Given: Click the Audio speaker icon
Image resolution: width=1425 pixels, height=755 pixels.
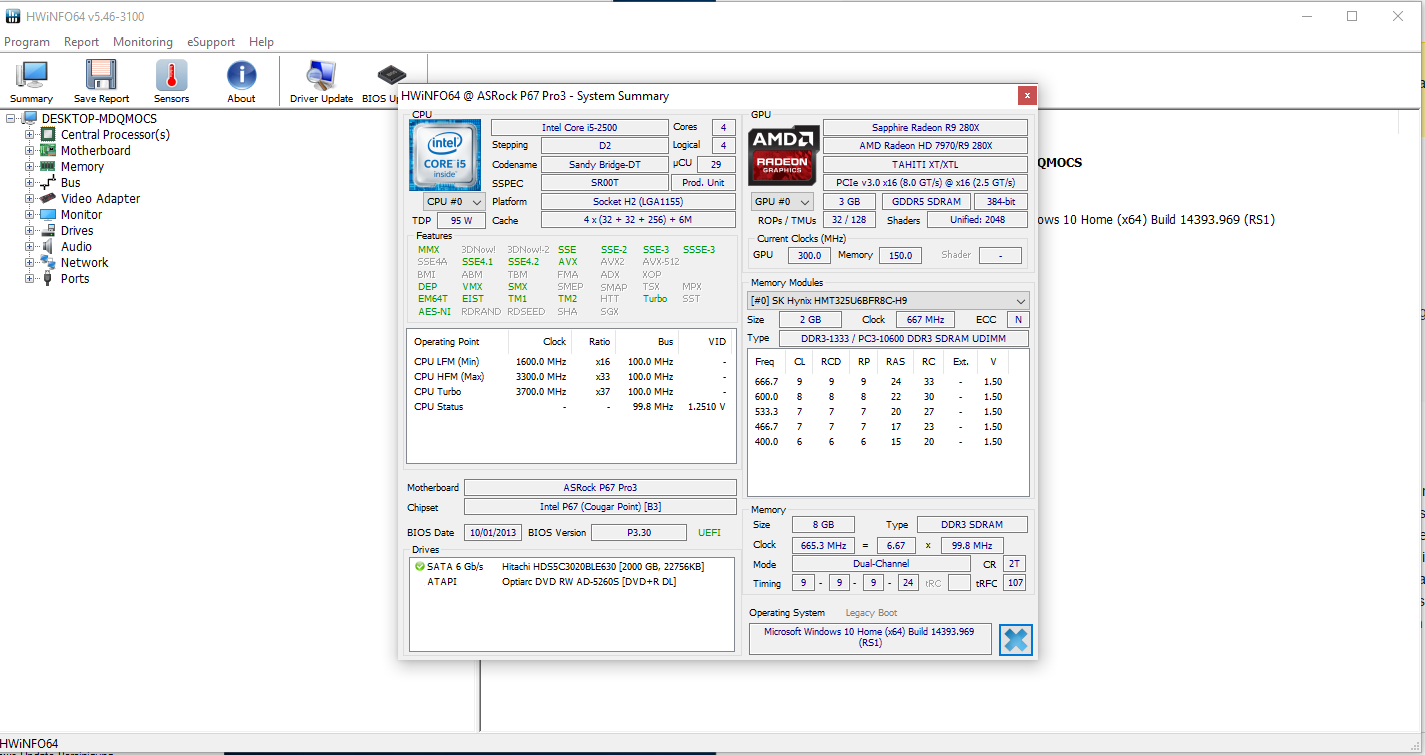Looking at the screenshot, I should pyautogui.click(x=48, y=246).
